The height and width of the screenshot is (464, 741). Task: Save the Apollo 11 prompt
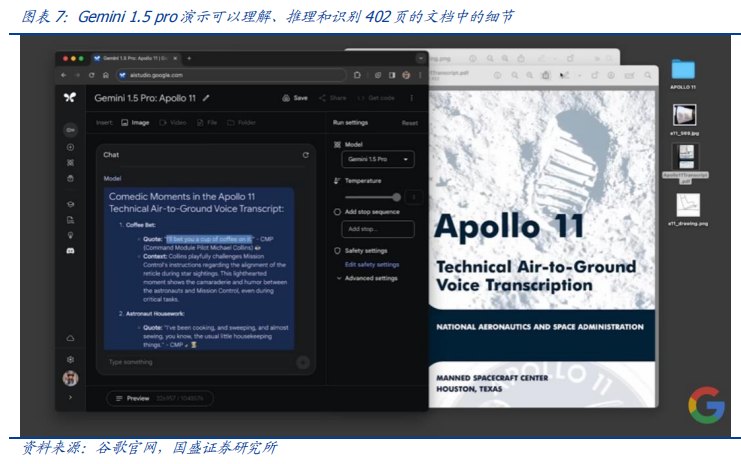coord(295,98)
